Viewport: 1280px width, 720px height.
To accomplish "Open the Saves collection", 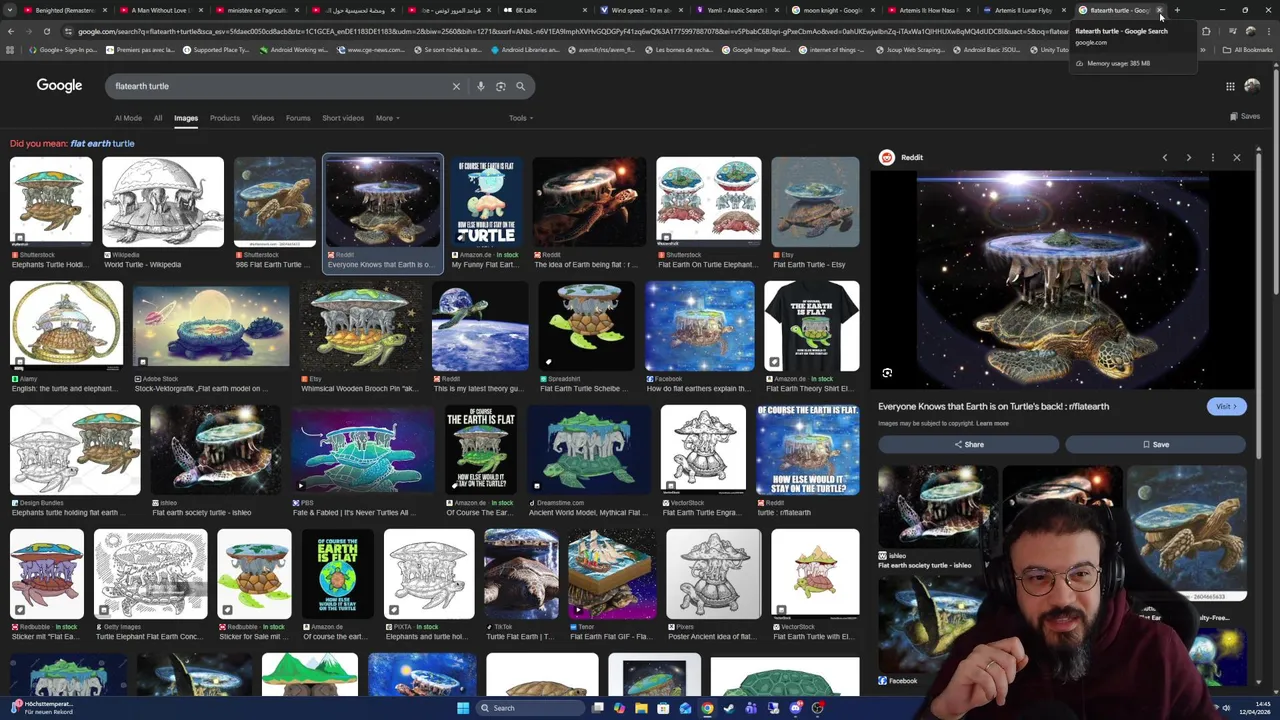I will [x=1245, y=117].
